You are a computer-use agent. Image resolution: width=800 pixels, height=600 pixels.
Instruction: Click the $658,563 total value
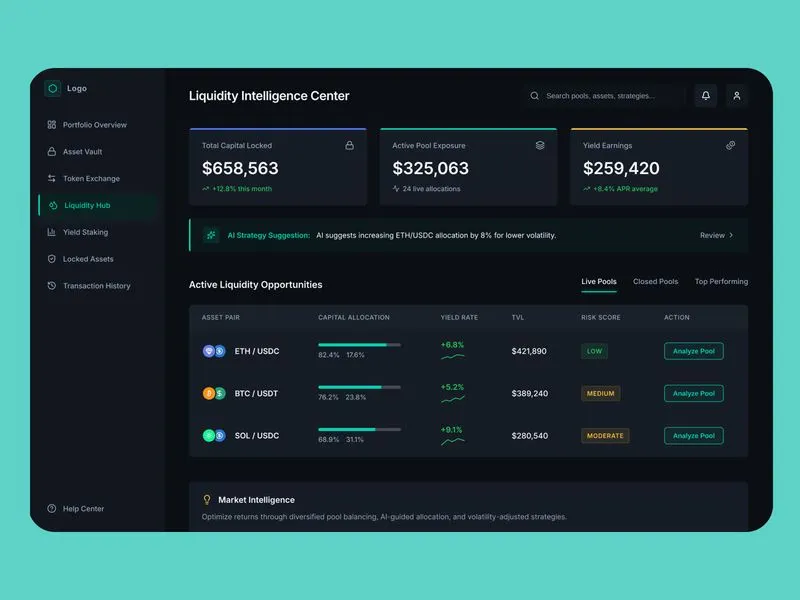pos(240,168)
